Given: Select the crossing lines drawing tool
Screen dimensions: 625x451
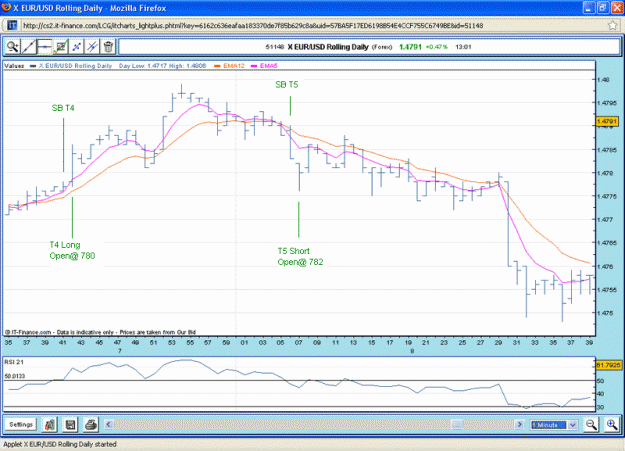Looking at the screenshot, I should coord(92,47).
